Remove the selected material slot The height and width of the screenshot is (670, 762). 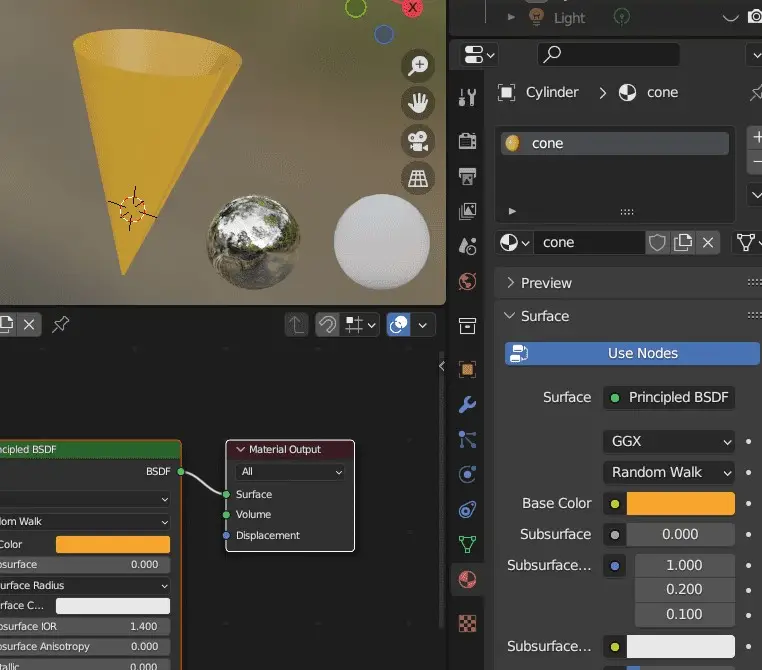(x=756, y=162)
